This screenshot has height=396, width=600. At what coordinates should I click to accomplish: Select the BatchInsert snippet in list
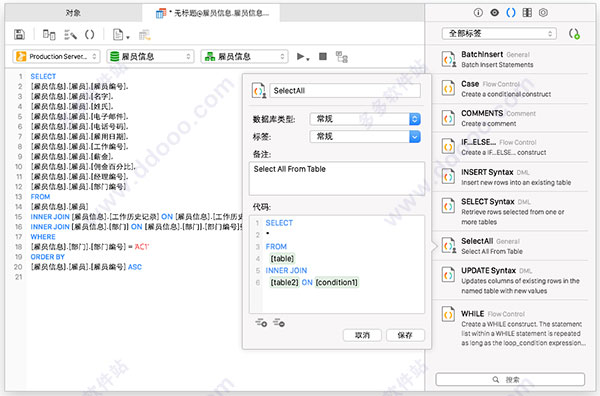tap(510, 59)
